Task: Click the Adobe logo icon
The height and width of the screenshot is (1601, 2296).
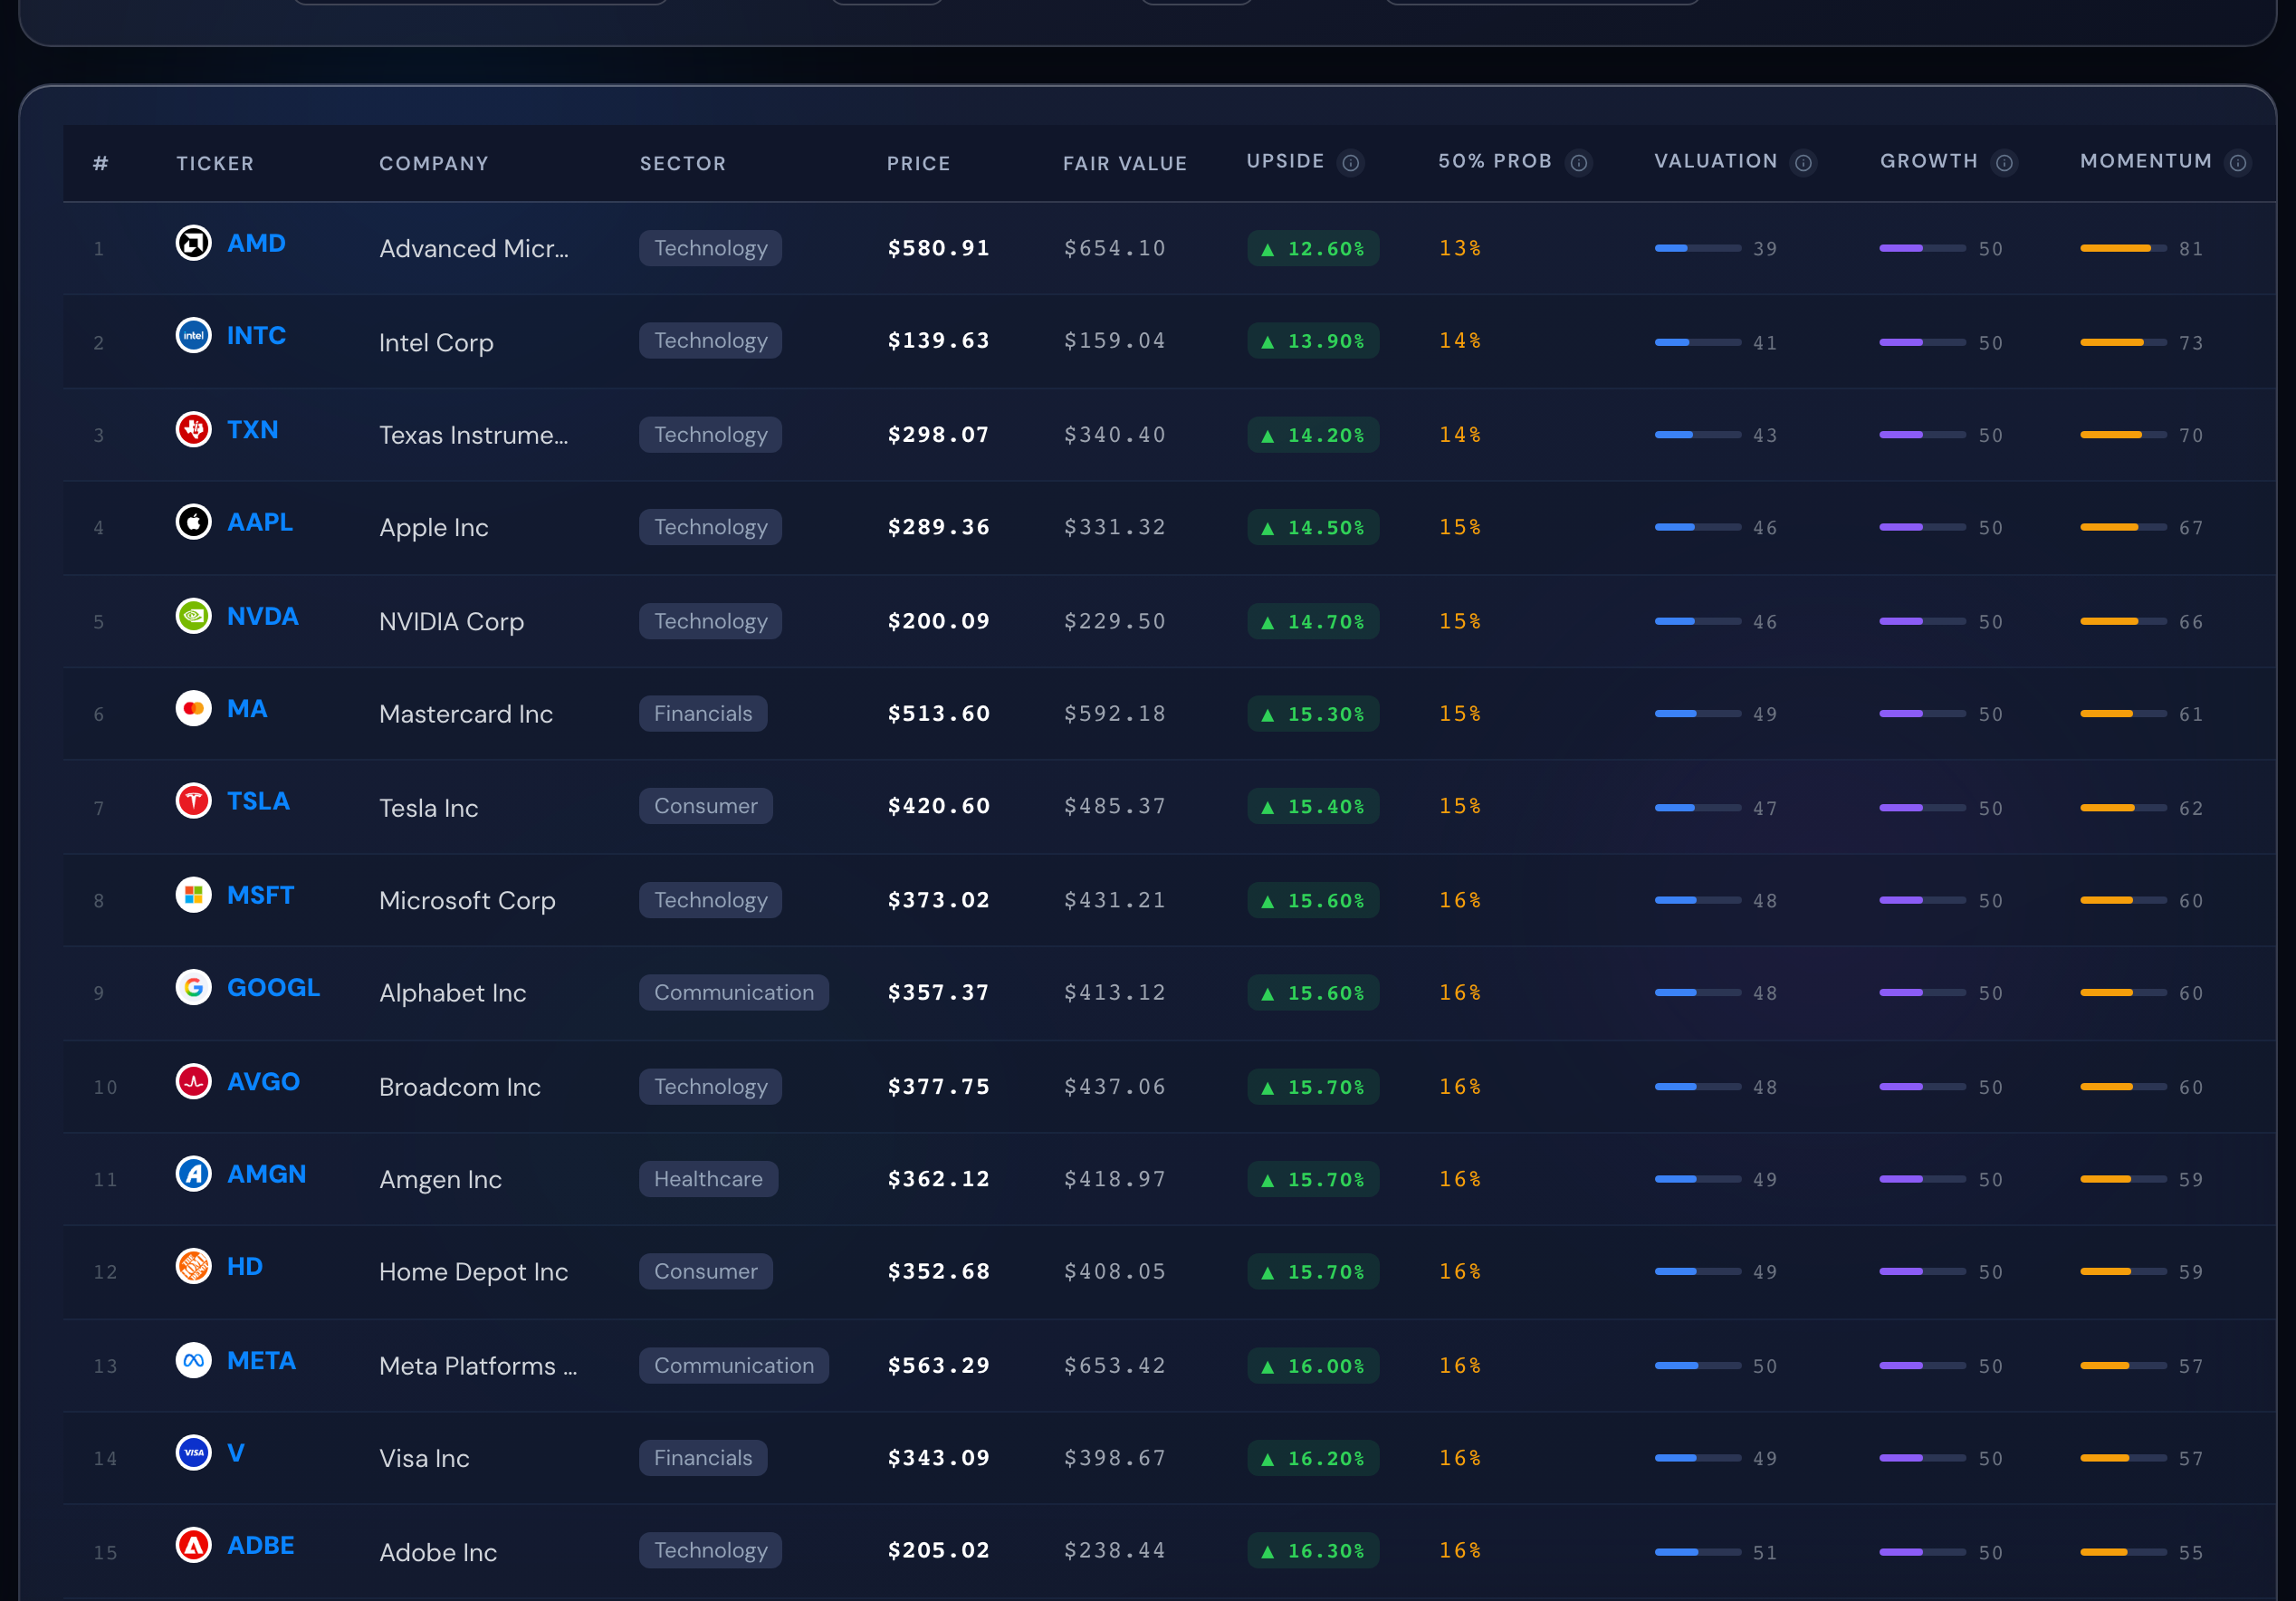Action: [x=193, y=1545]
